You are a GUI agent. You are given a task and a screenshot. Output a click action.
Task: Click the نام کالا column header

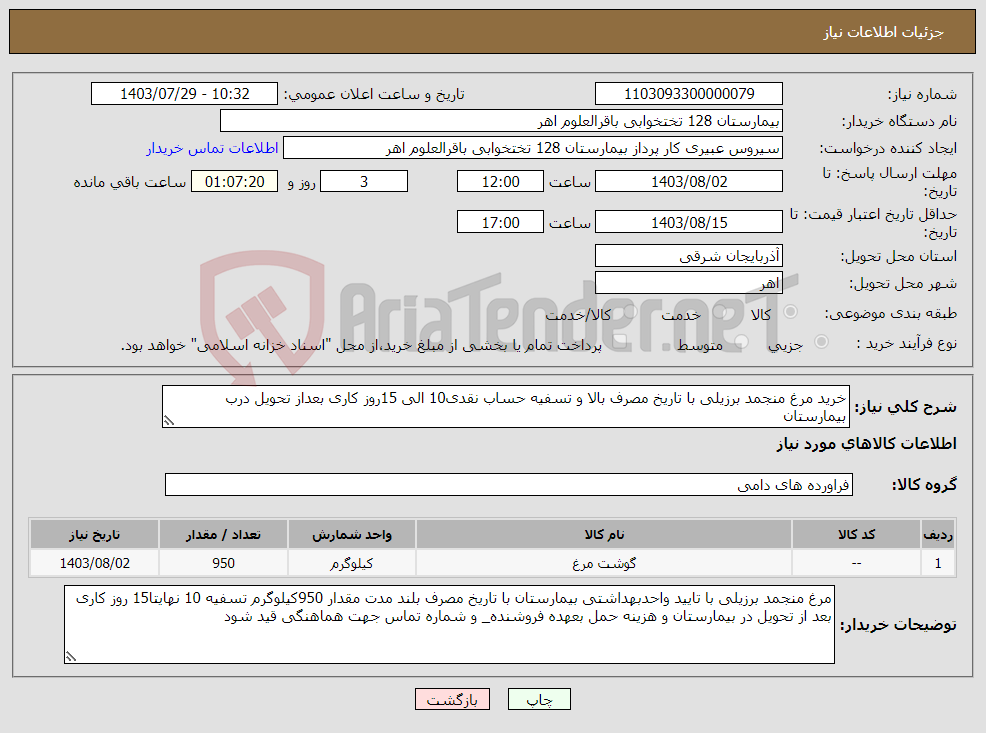(604, 534)
